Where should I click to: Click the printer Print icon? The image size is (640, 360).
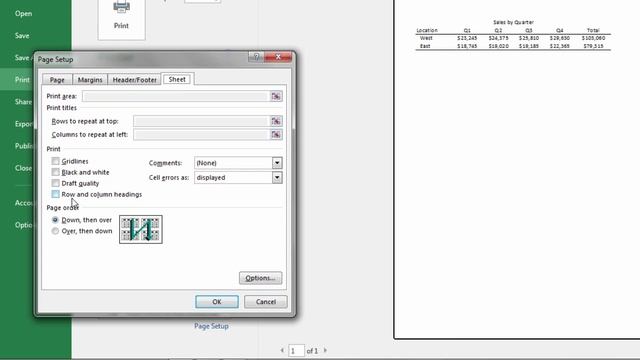pyautogui.click(x=121, y=8)
